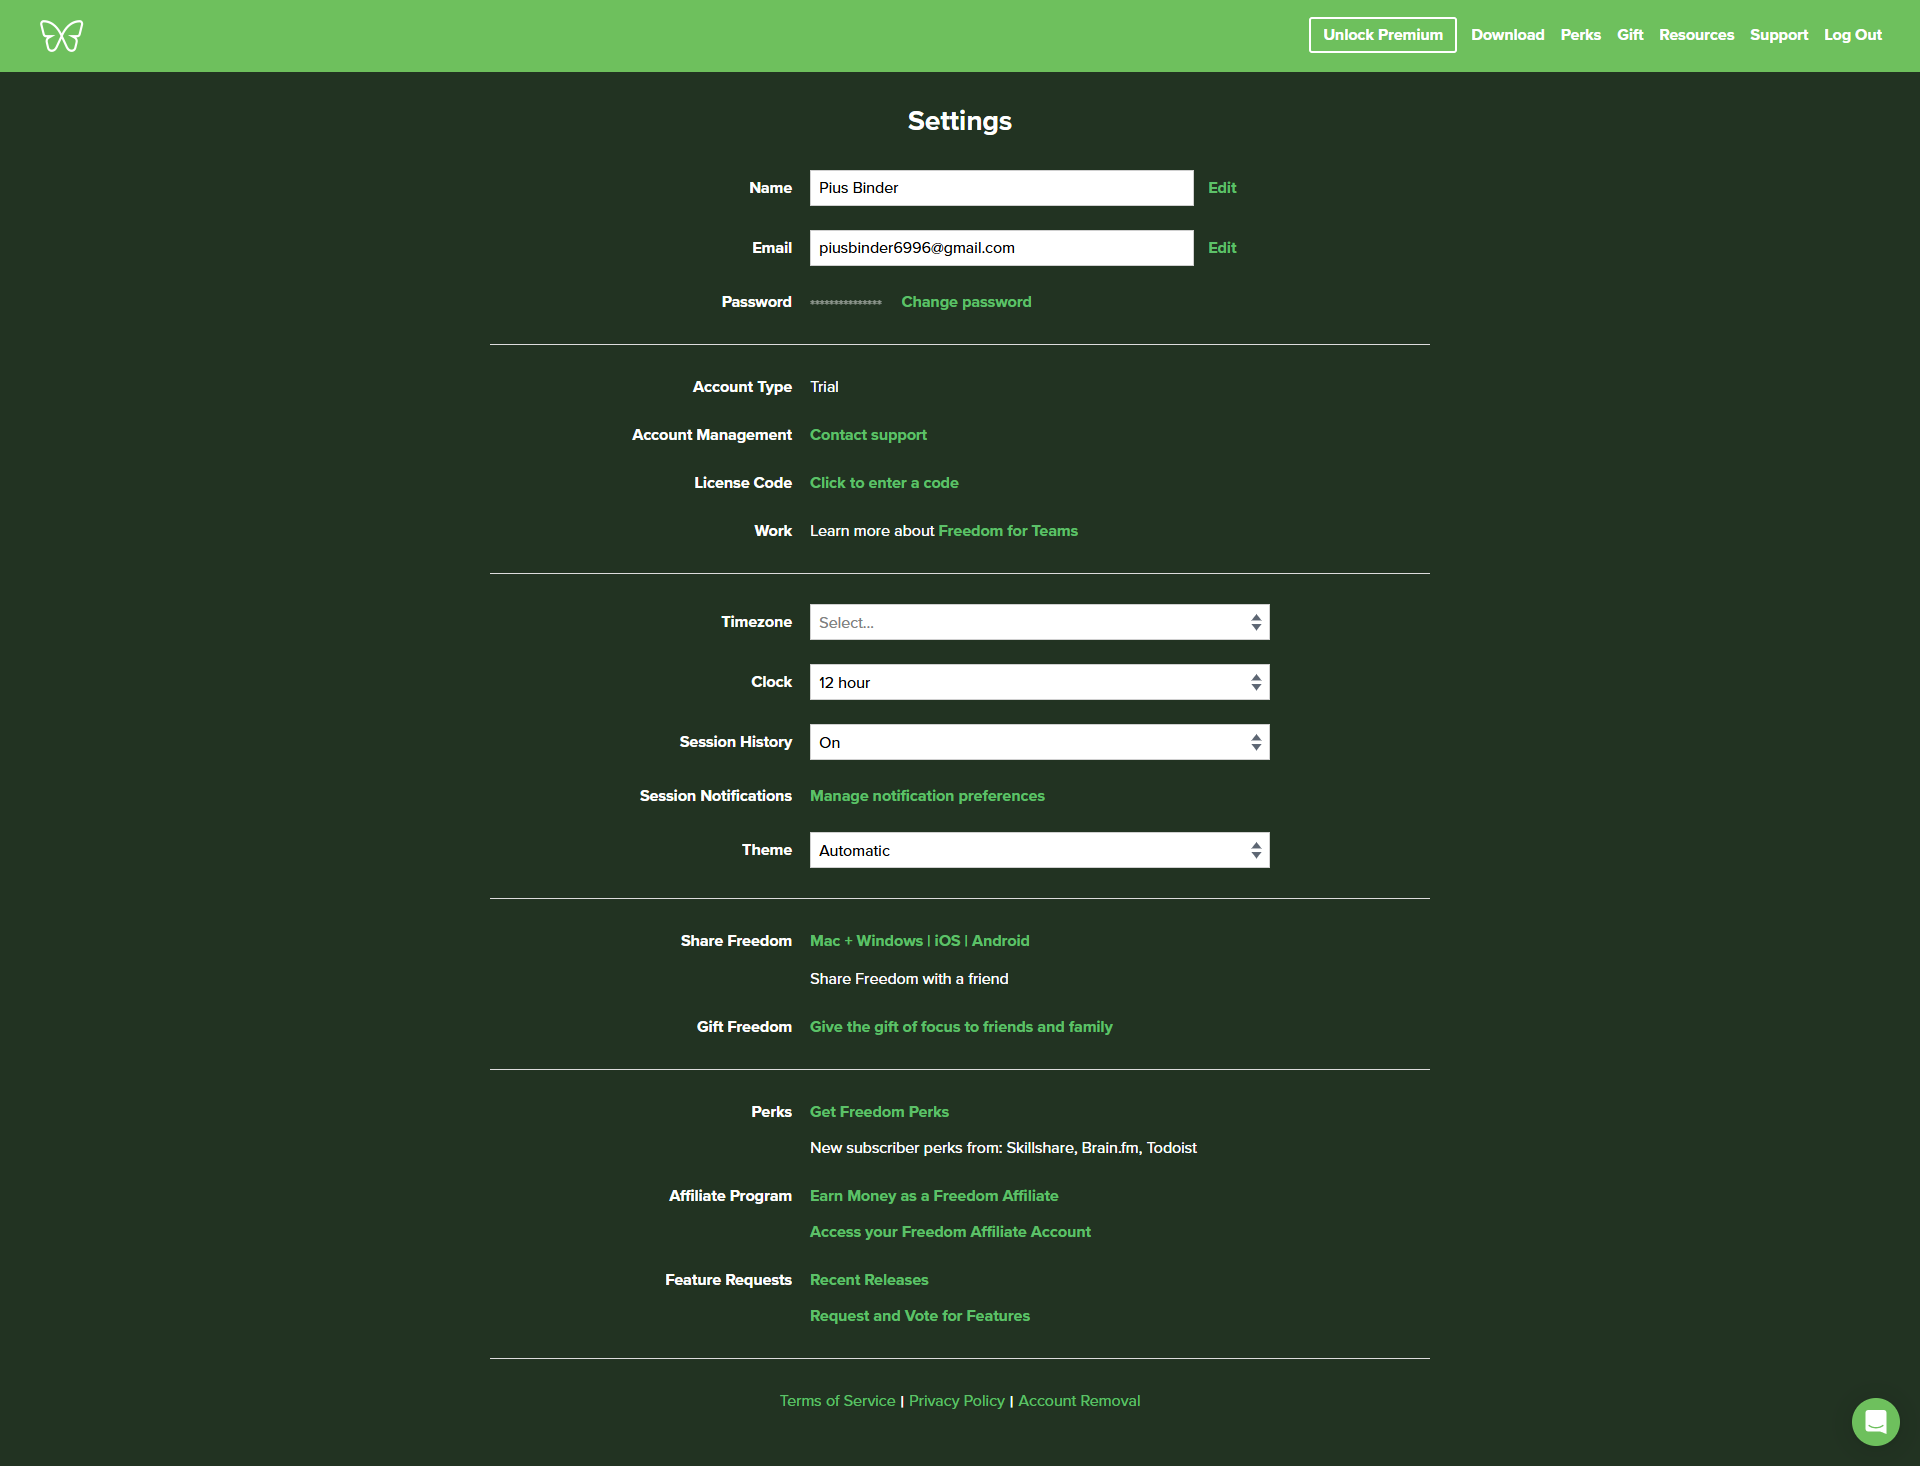Click Manage notification preferences link

pyautogui.click(x=927, y=796)
